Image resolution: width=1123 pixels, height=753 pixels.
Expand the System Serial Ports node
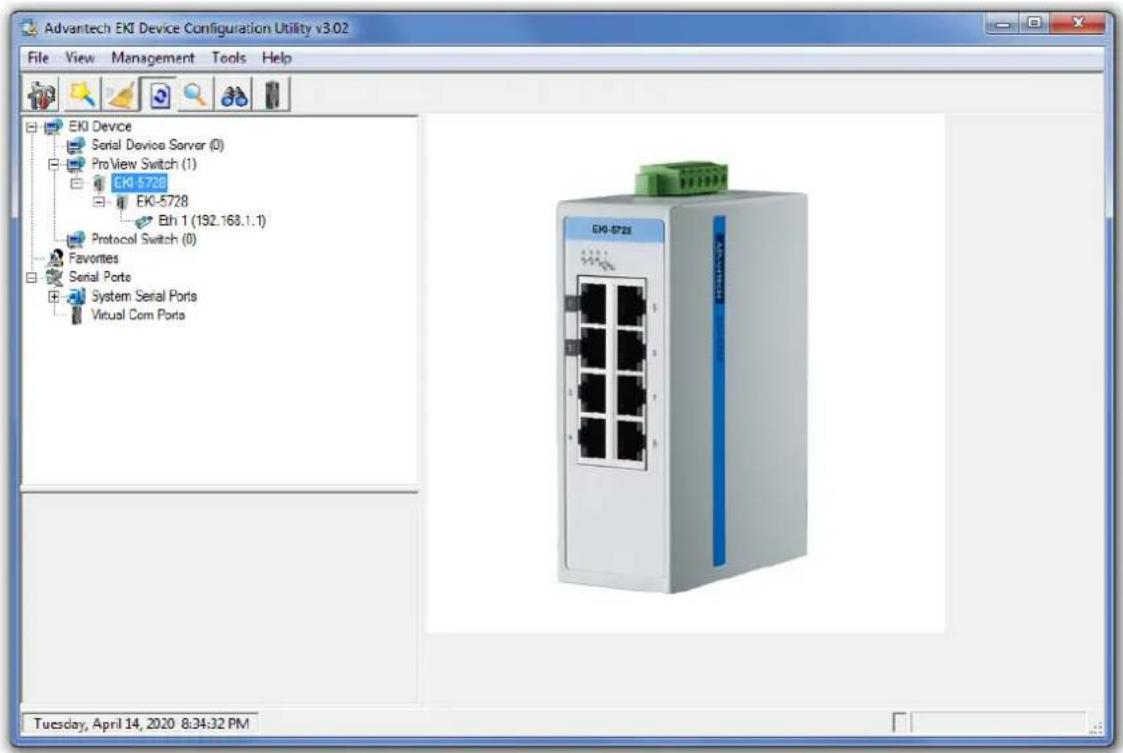(54, 296)
